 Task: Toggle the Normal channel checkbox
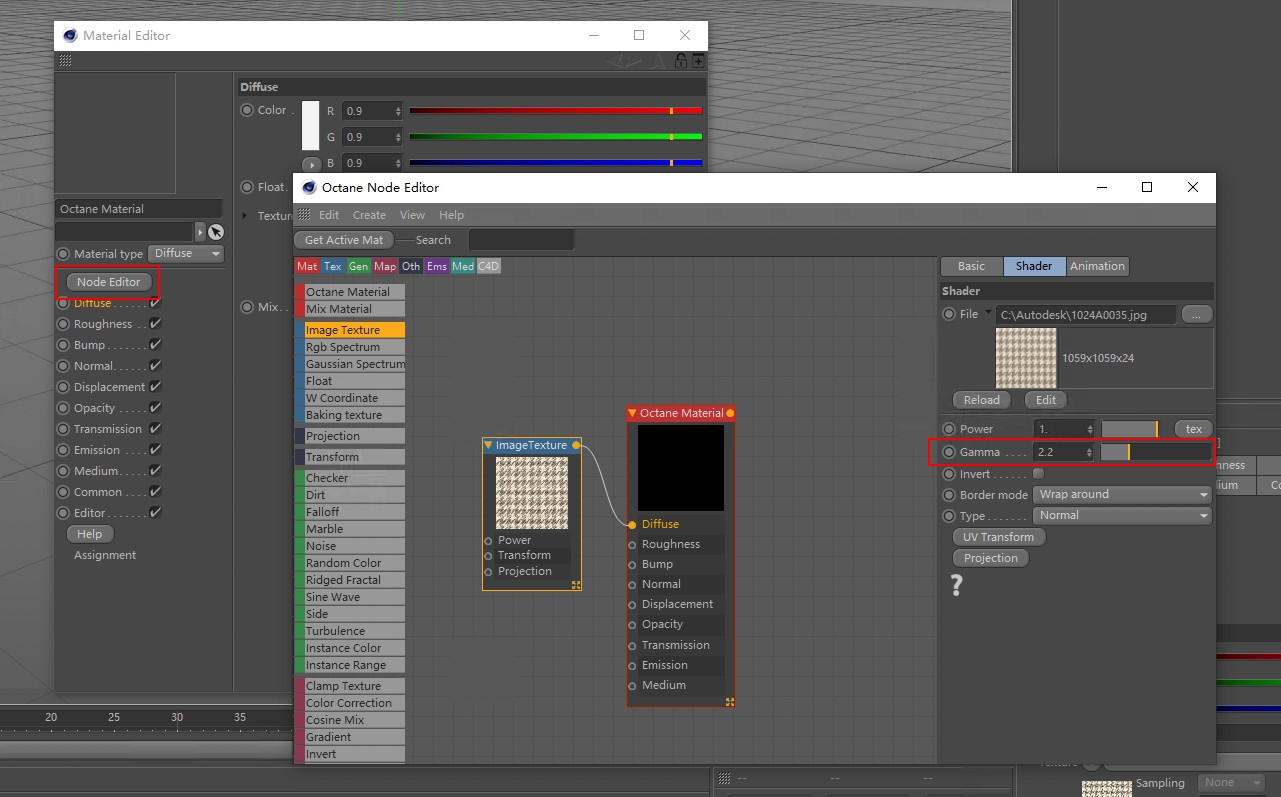coord(155,366)
